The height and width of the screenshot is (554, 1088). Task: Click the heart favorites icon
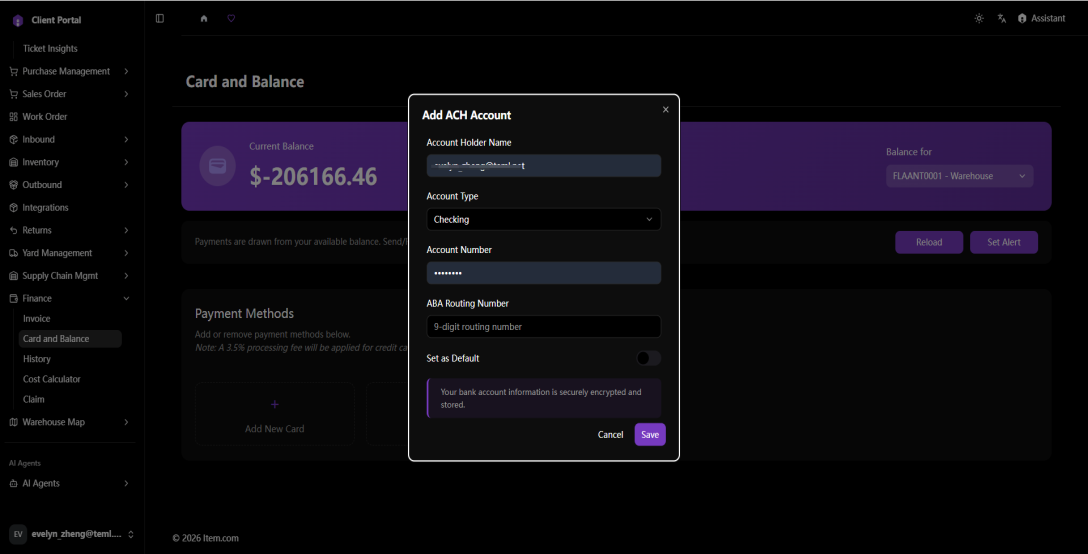231,19
